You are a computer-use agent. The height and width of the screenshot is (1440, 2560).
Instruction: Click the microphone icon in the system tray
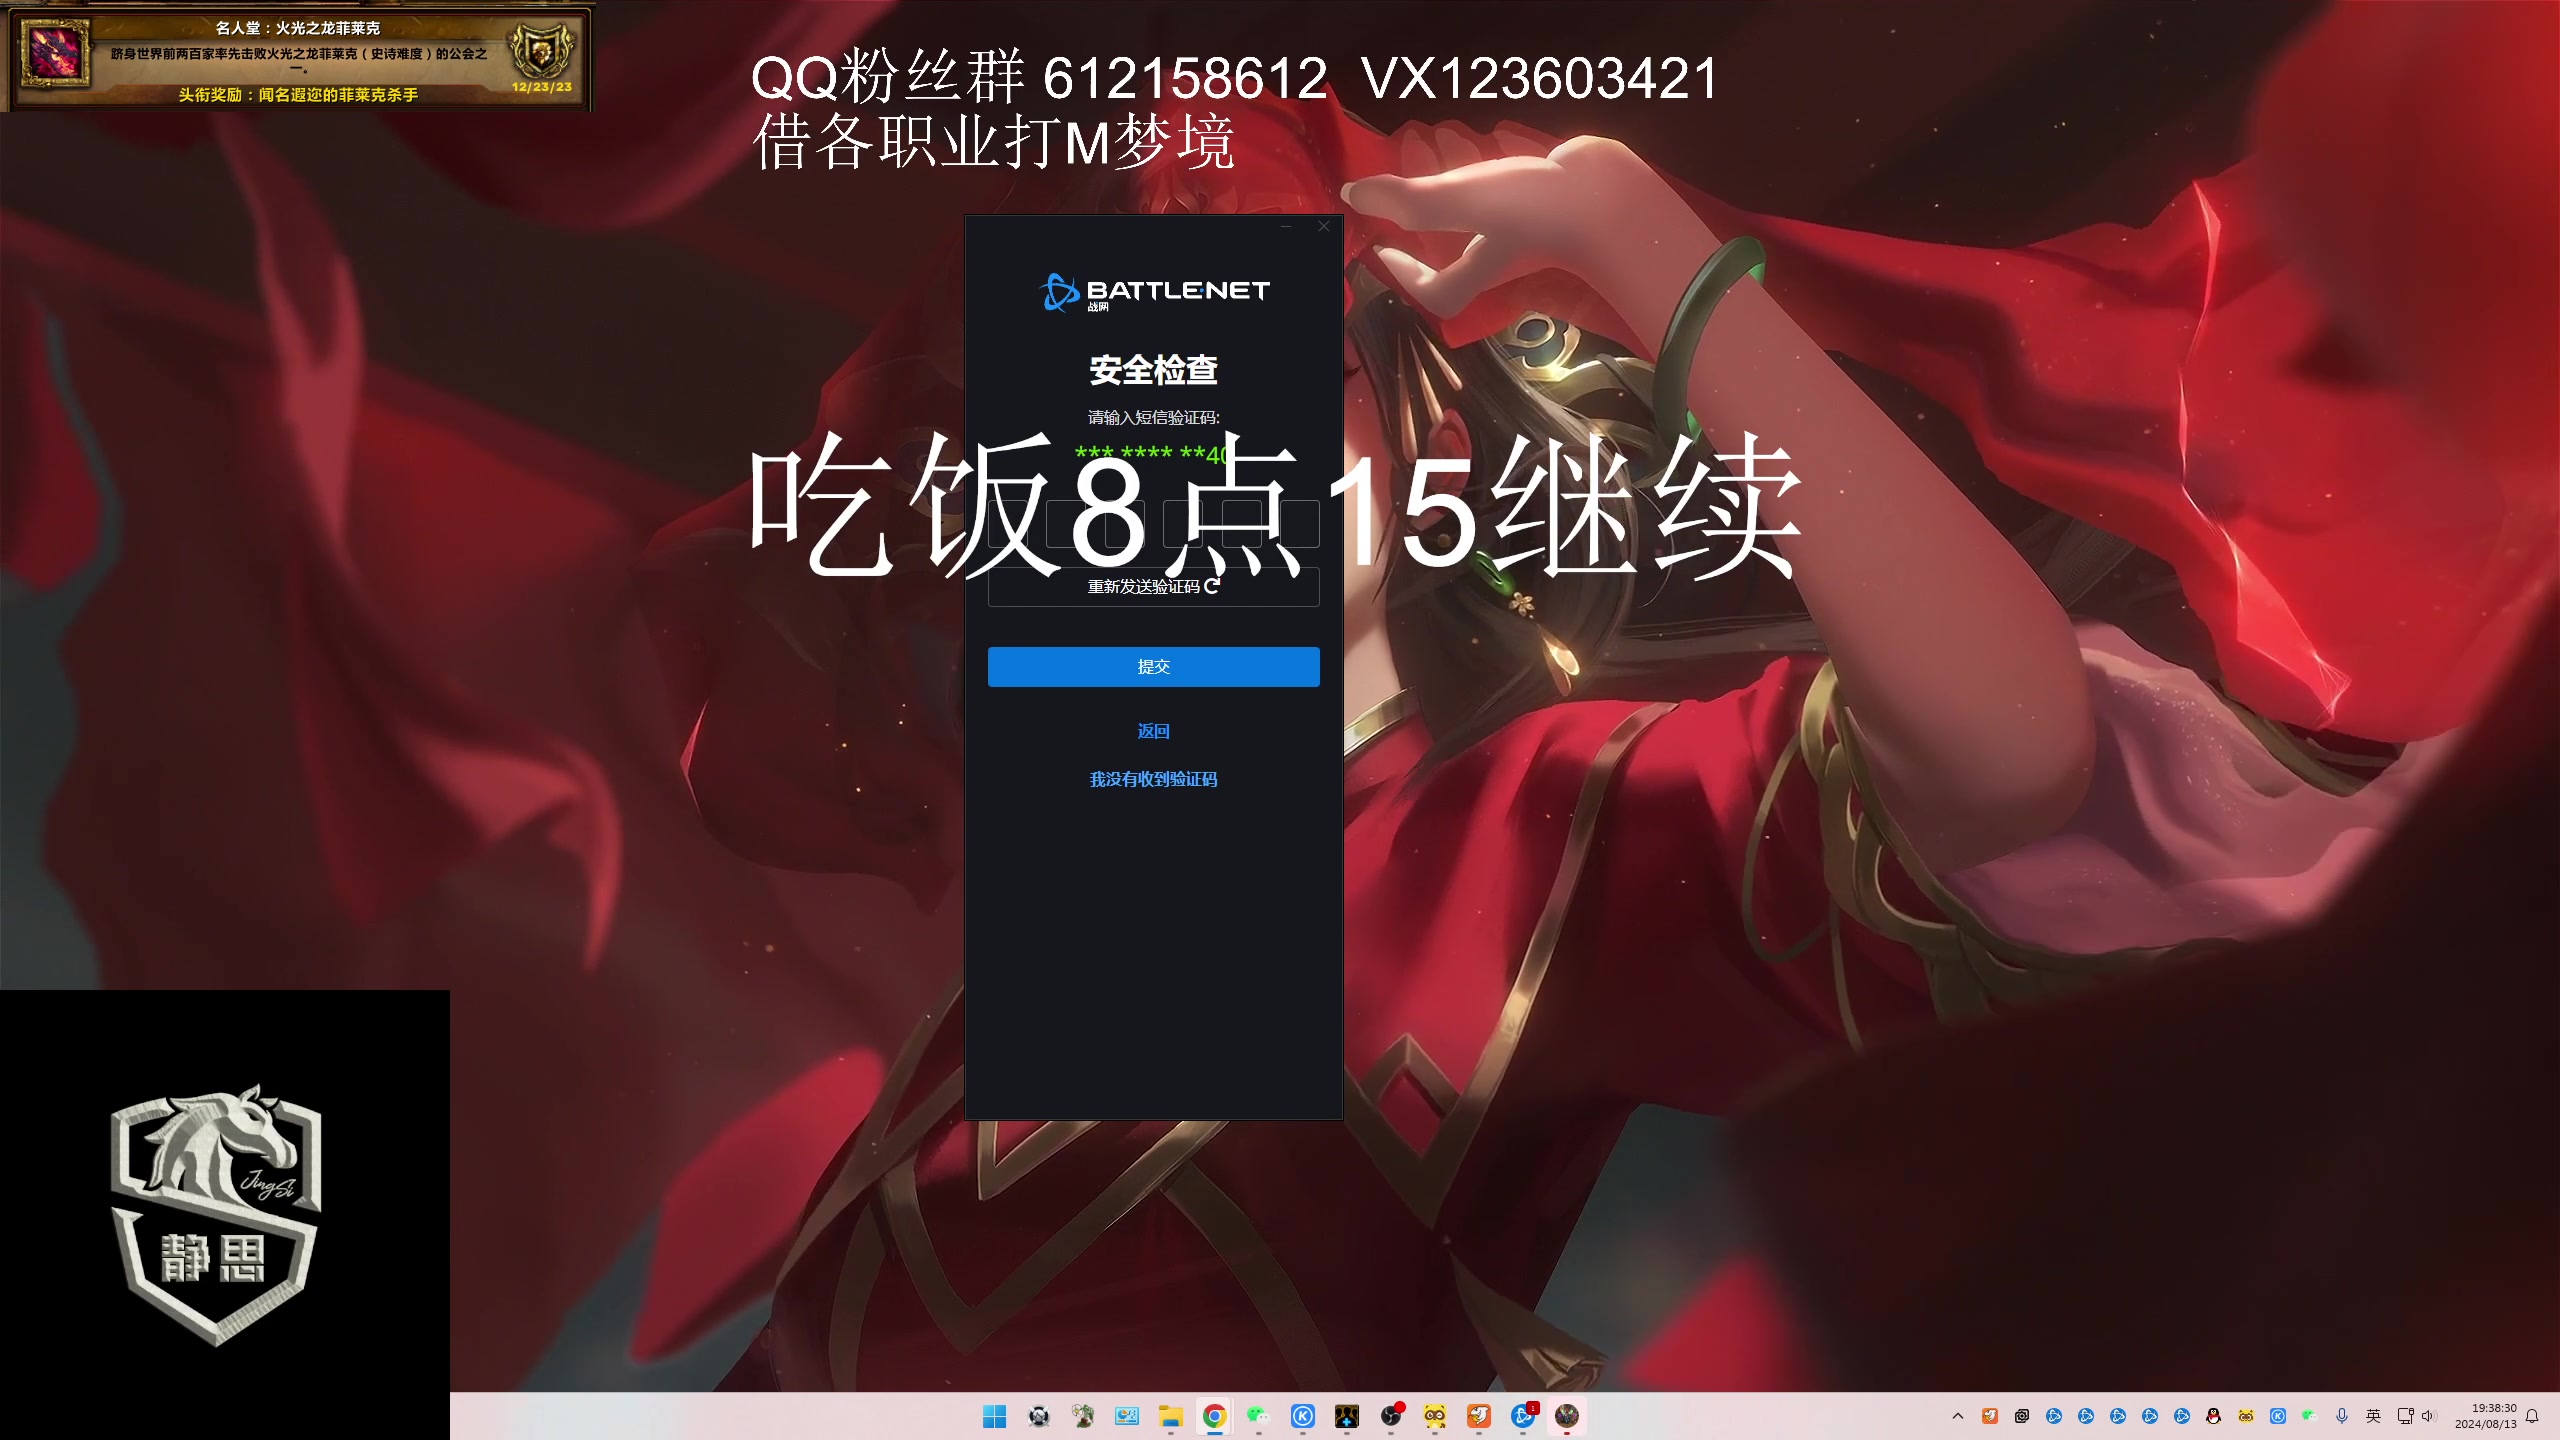point(2342,1416)
